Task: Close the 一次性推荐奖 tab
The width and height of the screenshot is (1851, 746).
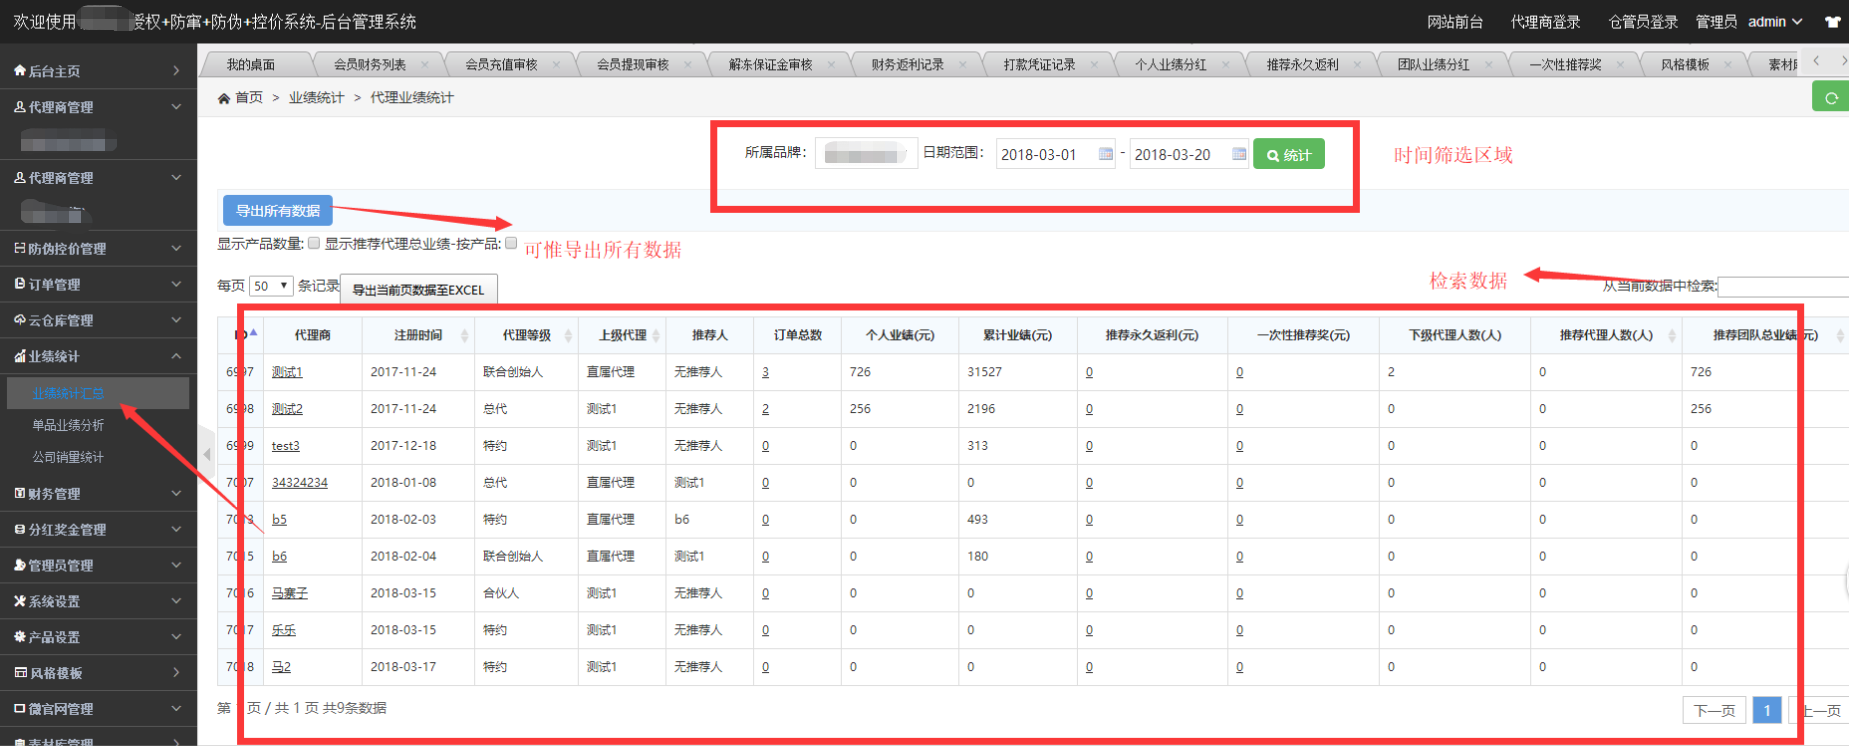Action: [1621, 65]
